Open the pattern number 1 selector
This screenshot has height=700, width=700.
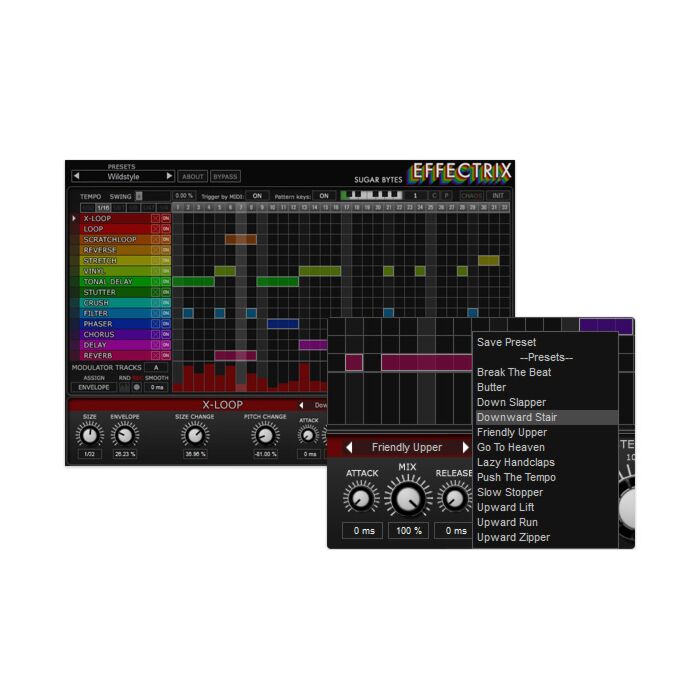(x=415, y=196)
